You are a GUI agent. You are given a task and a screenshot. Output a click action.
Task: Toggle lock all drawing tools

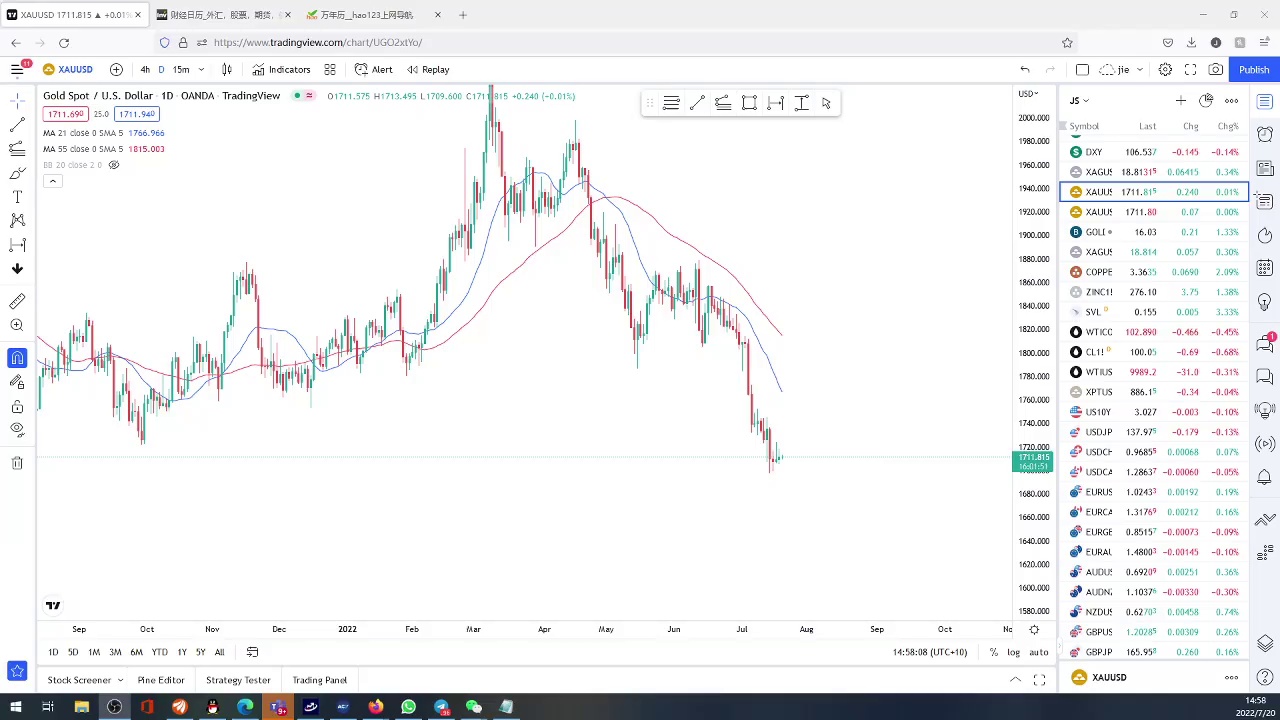[17, 406]
